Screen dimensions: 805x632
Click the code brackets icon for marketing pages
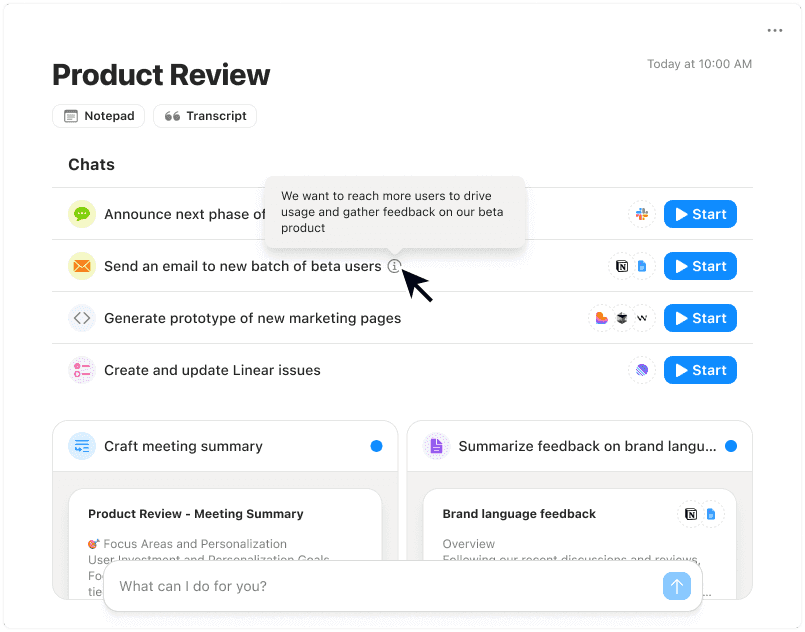coord(81,317)
